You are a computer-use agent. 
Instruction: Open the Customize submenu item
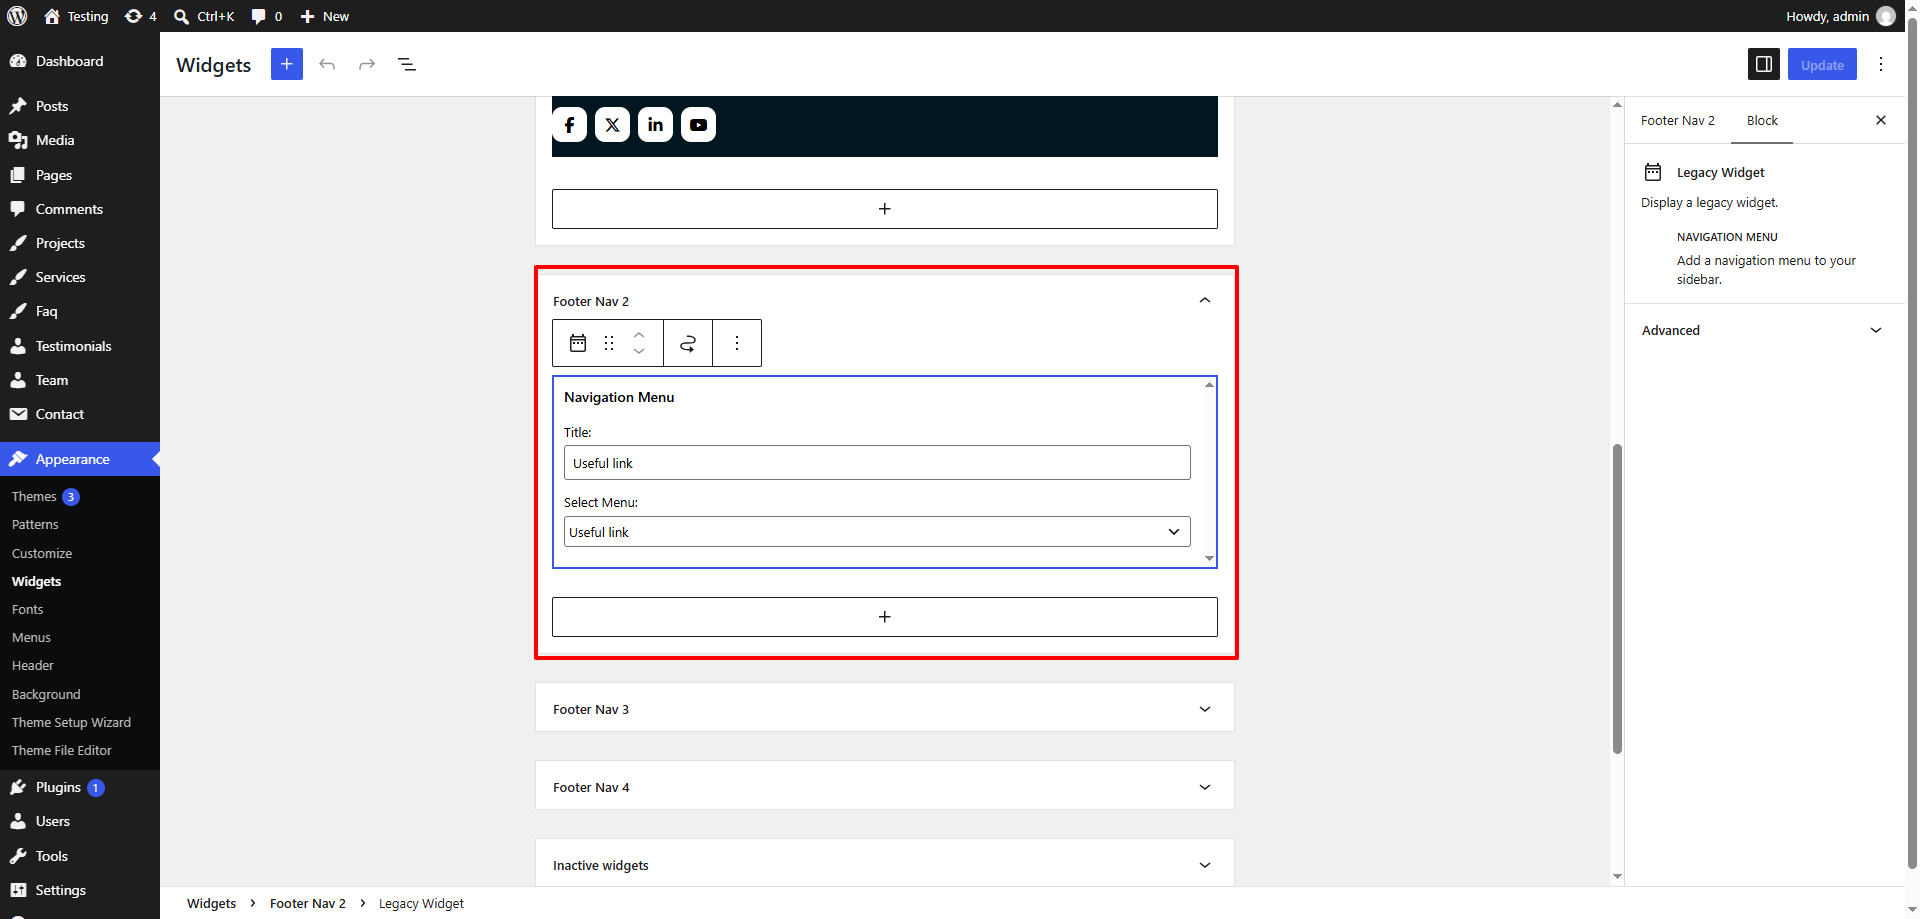(x=42, y=553)
